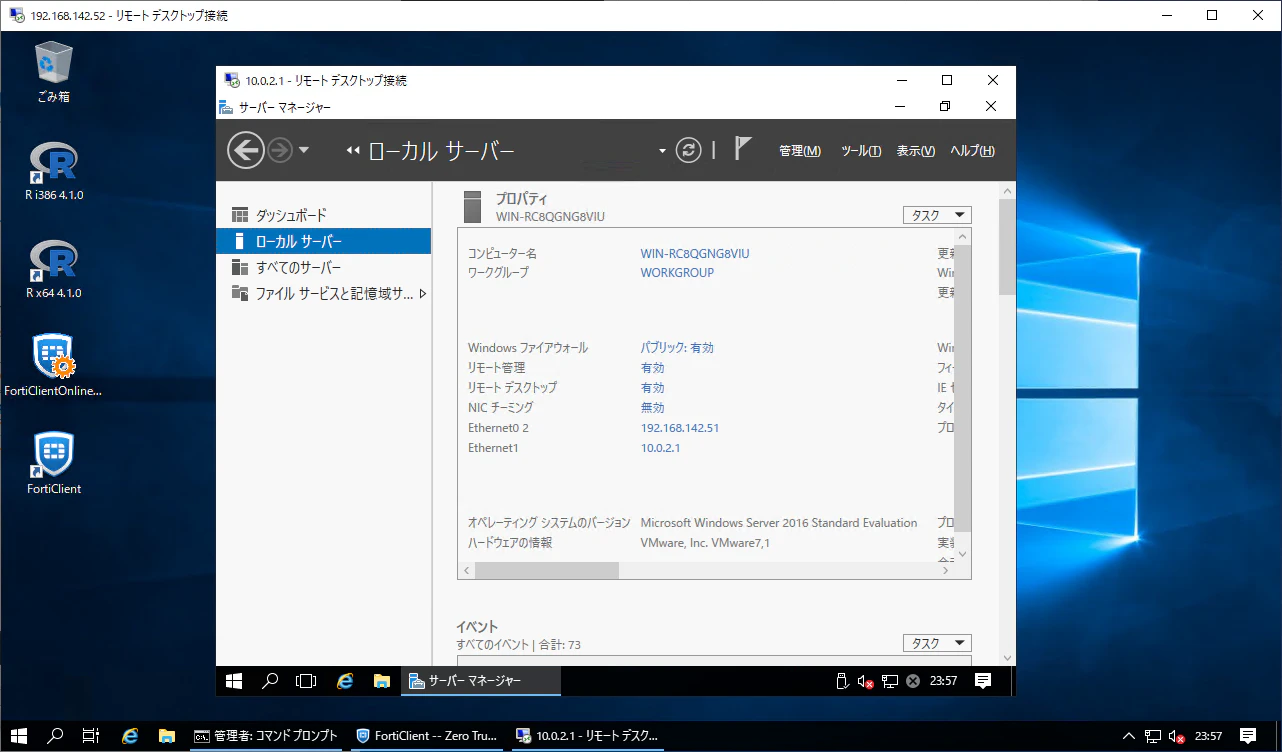Open the ツール(T) menu
Screen dimensions: 1282x752
(x=861, y=151)
